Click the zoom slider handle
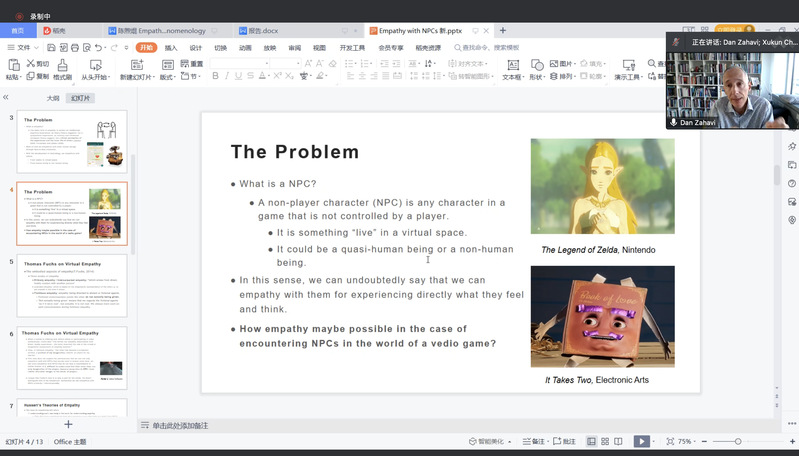This screenshot has height=456, width=799. (737, 441)
